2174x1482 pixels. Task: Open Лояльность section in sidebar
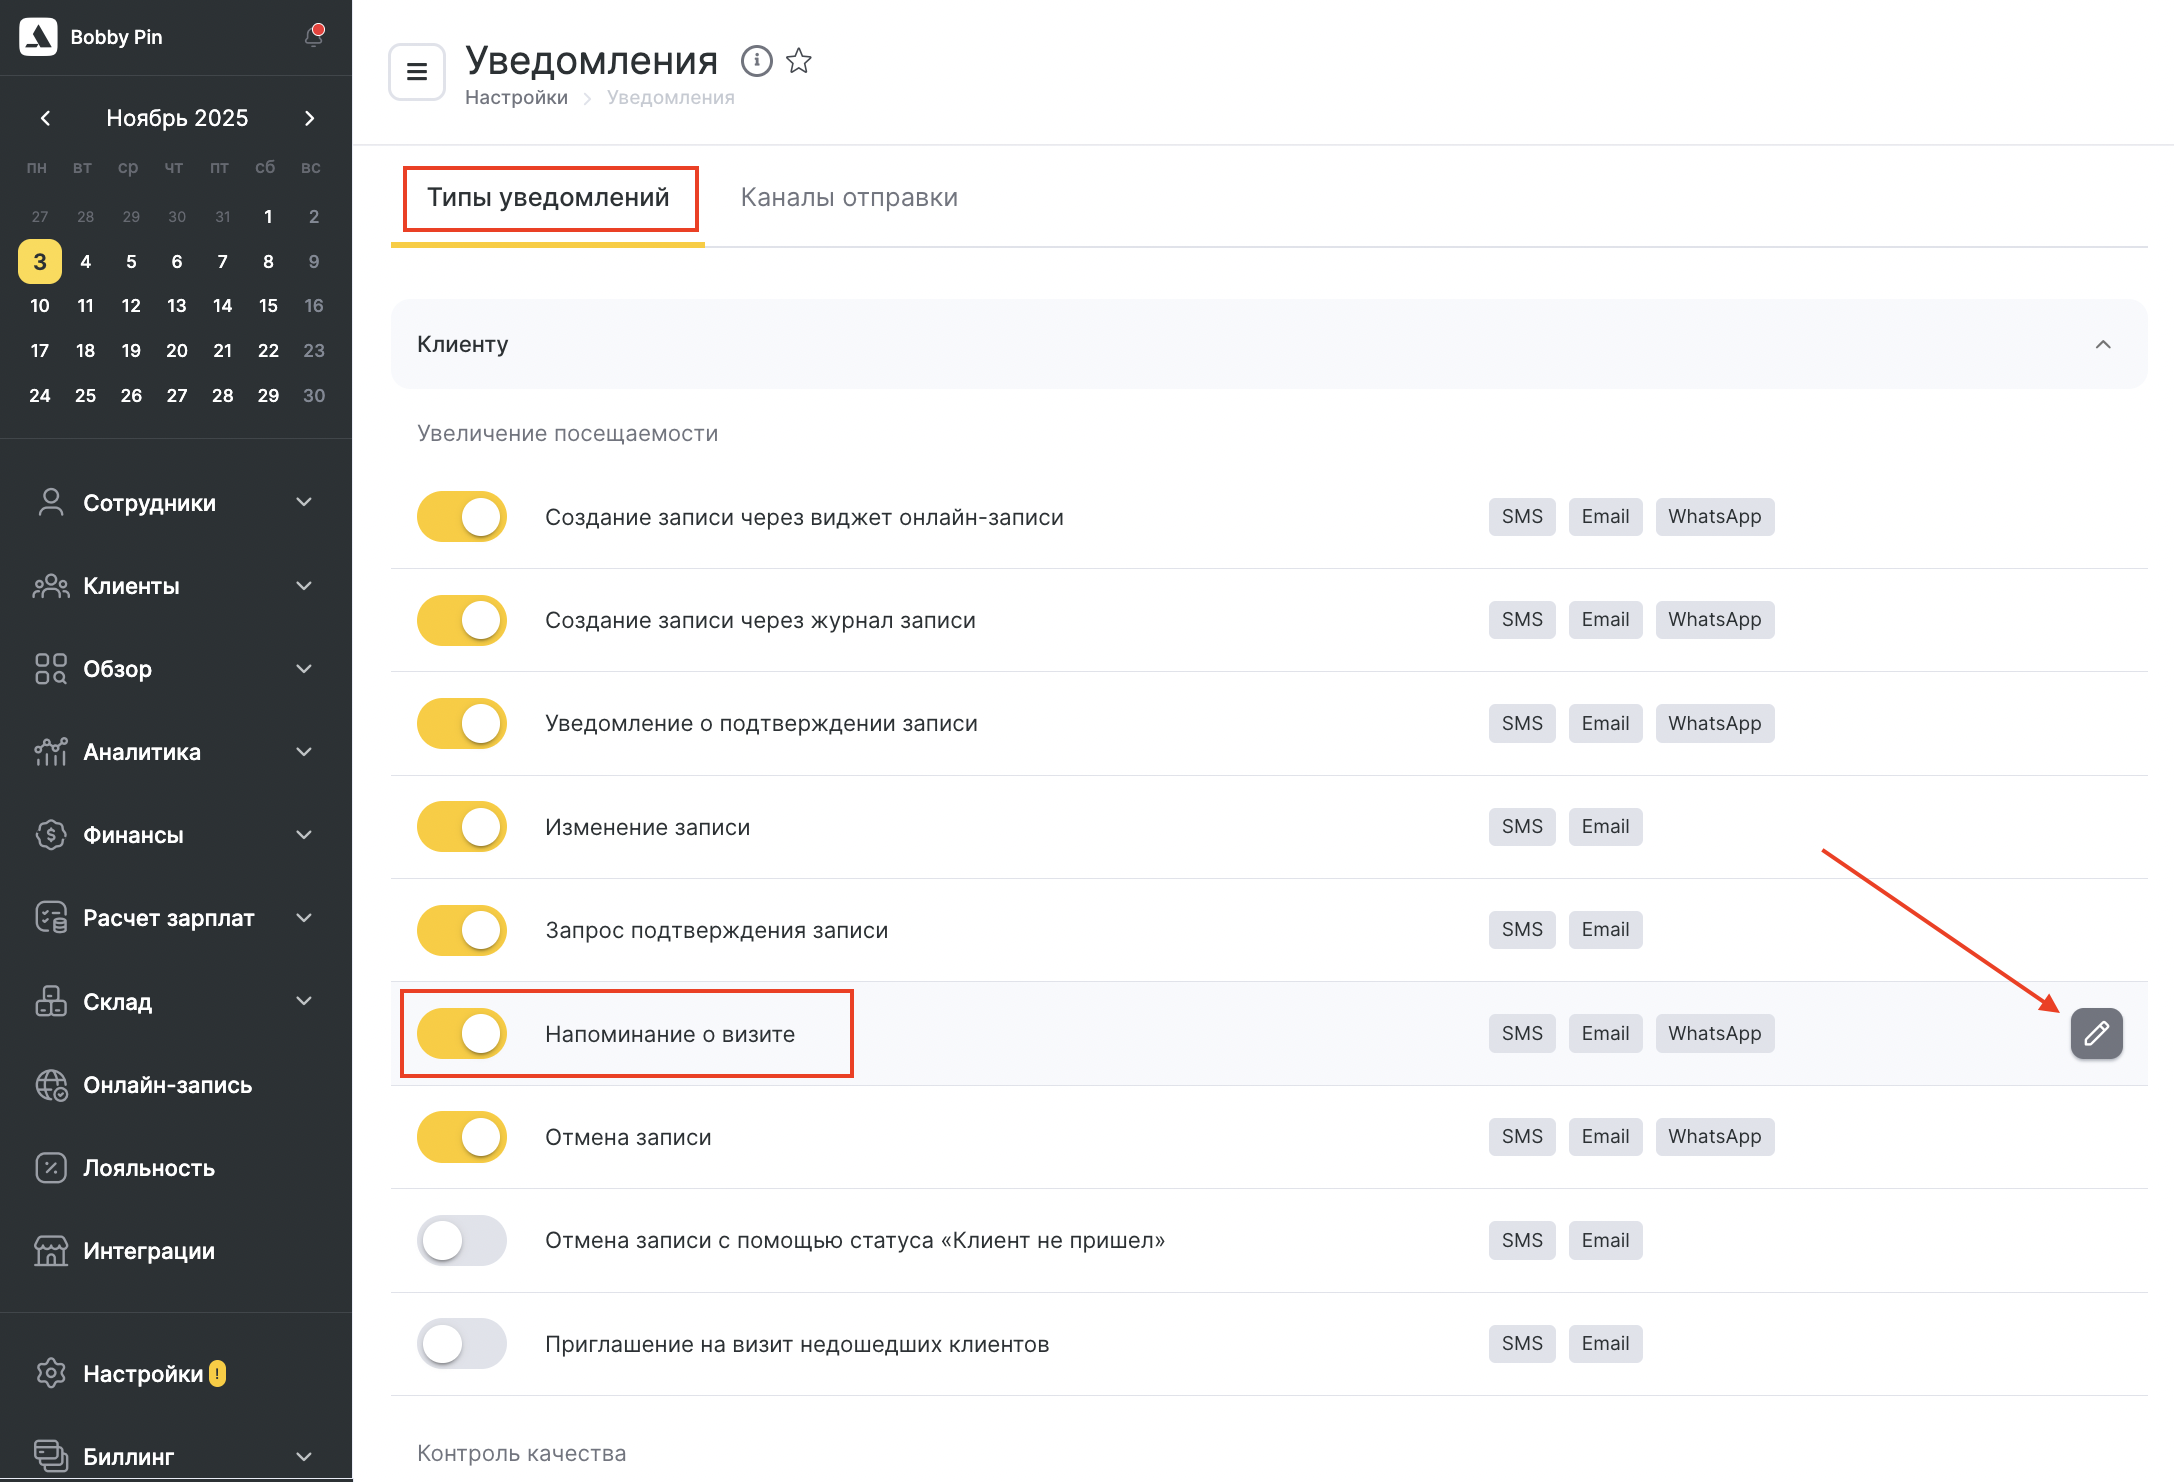point(148,1168)
